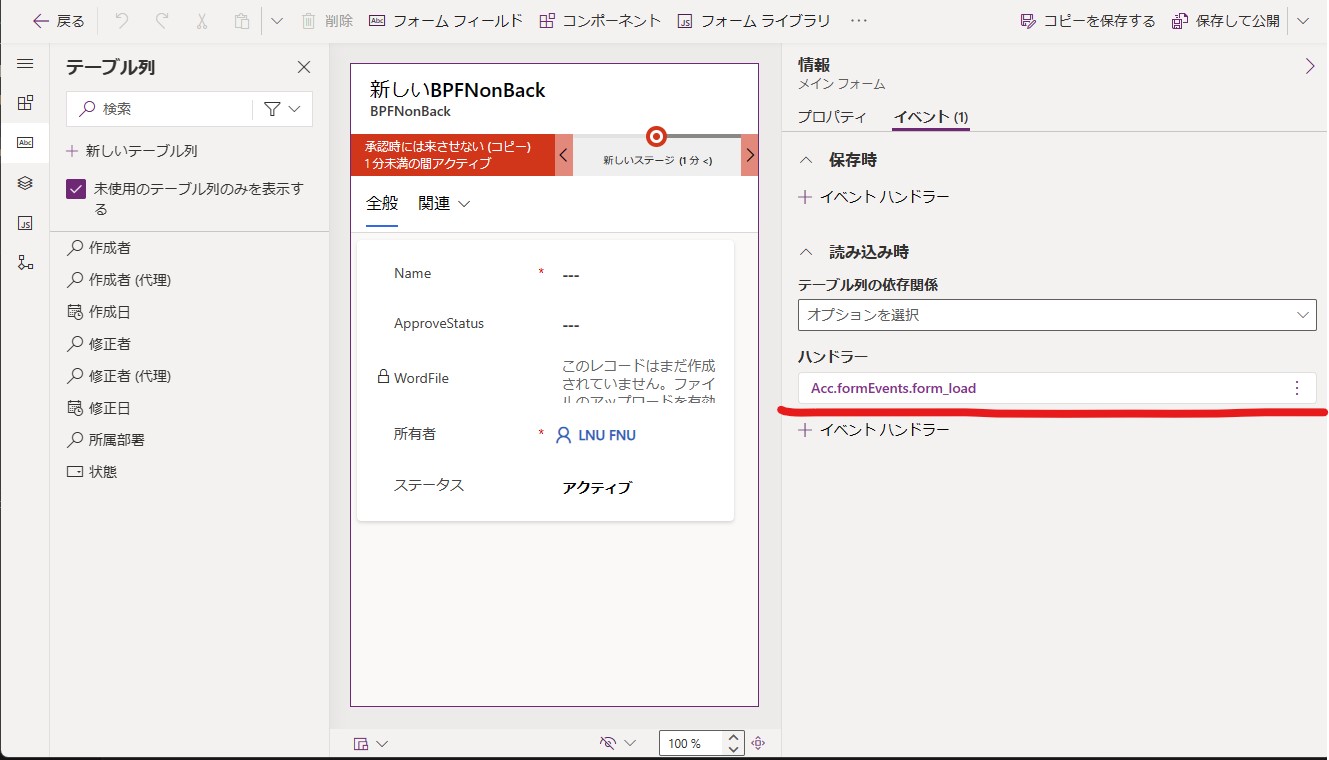This screenshot has width=1329, height=760.
Task: Click the Cut scissors icon
Action: click(x=201, y=21)
